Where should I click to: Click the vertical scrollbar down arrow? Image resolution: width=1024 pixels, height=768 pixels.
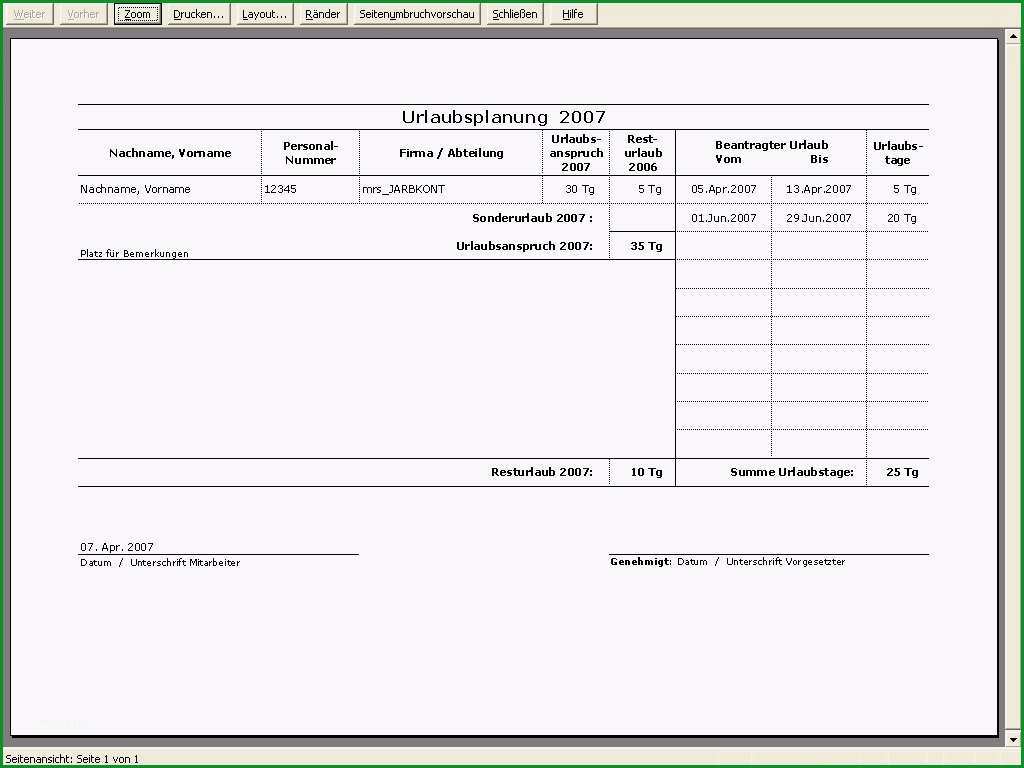click(1014, 740)
